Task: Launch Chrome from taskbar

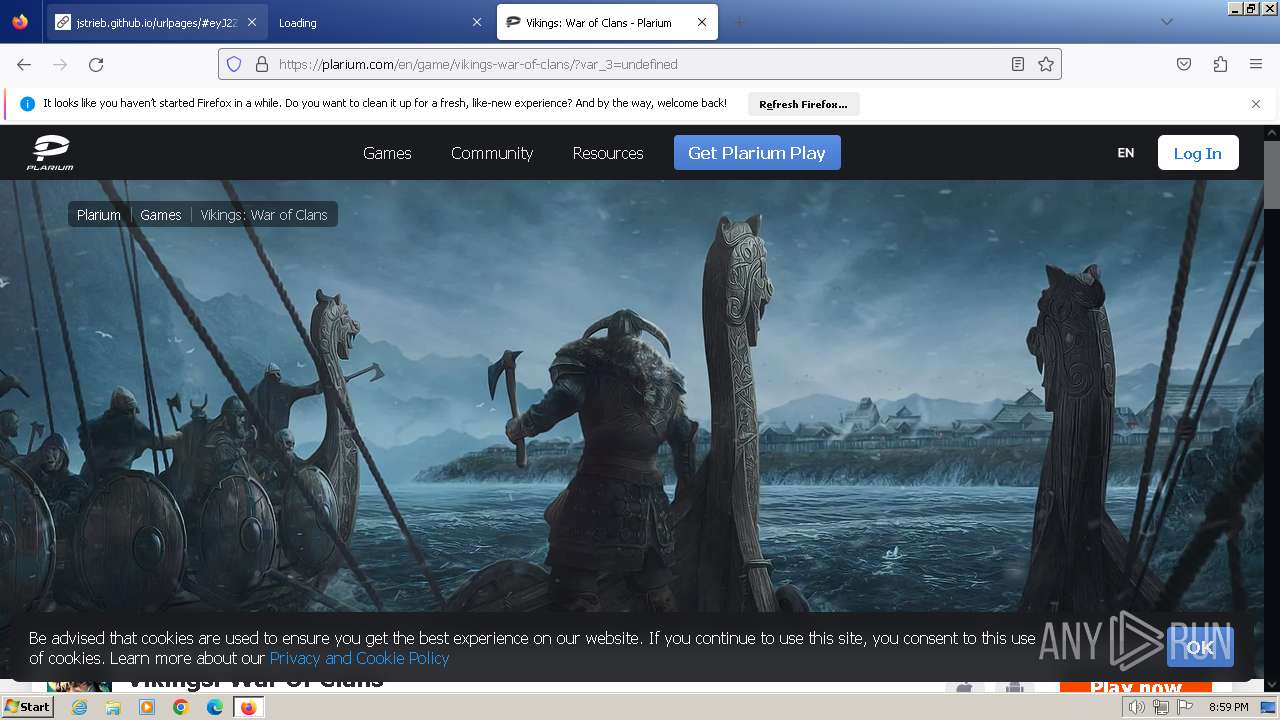Action: tap(181, 707)
